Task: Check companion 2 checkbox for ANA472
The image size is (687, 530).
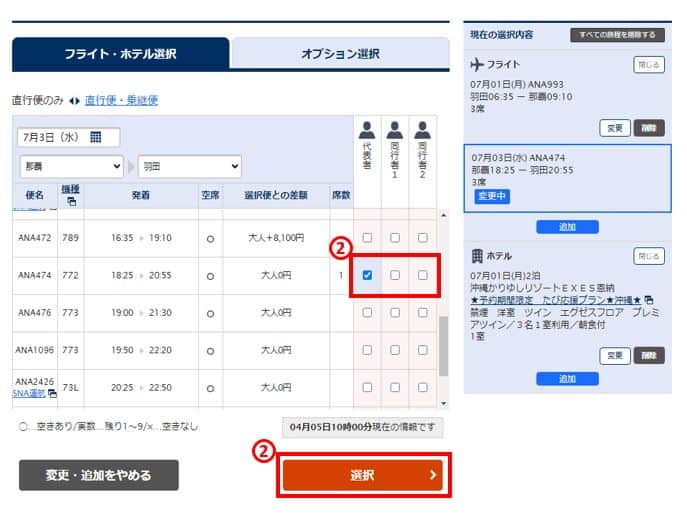Action: pos(422,238)
